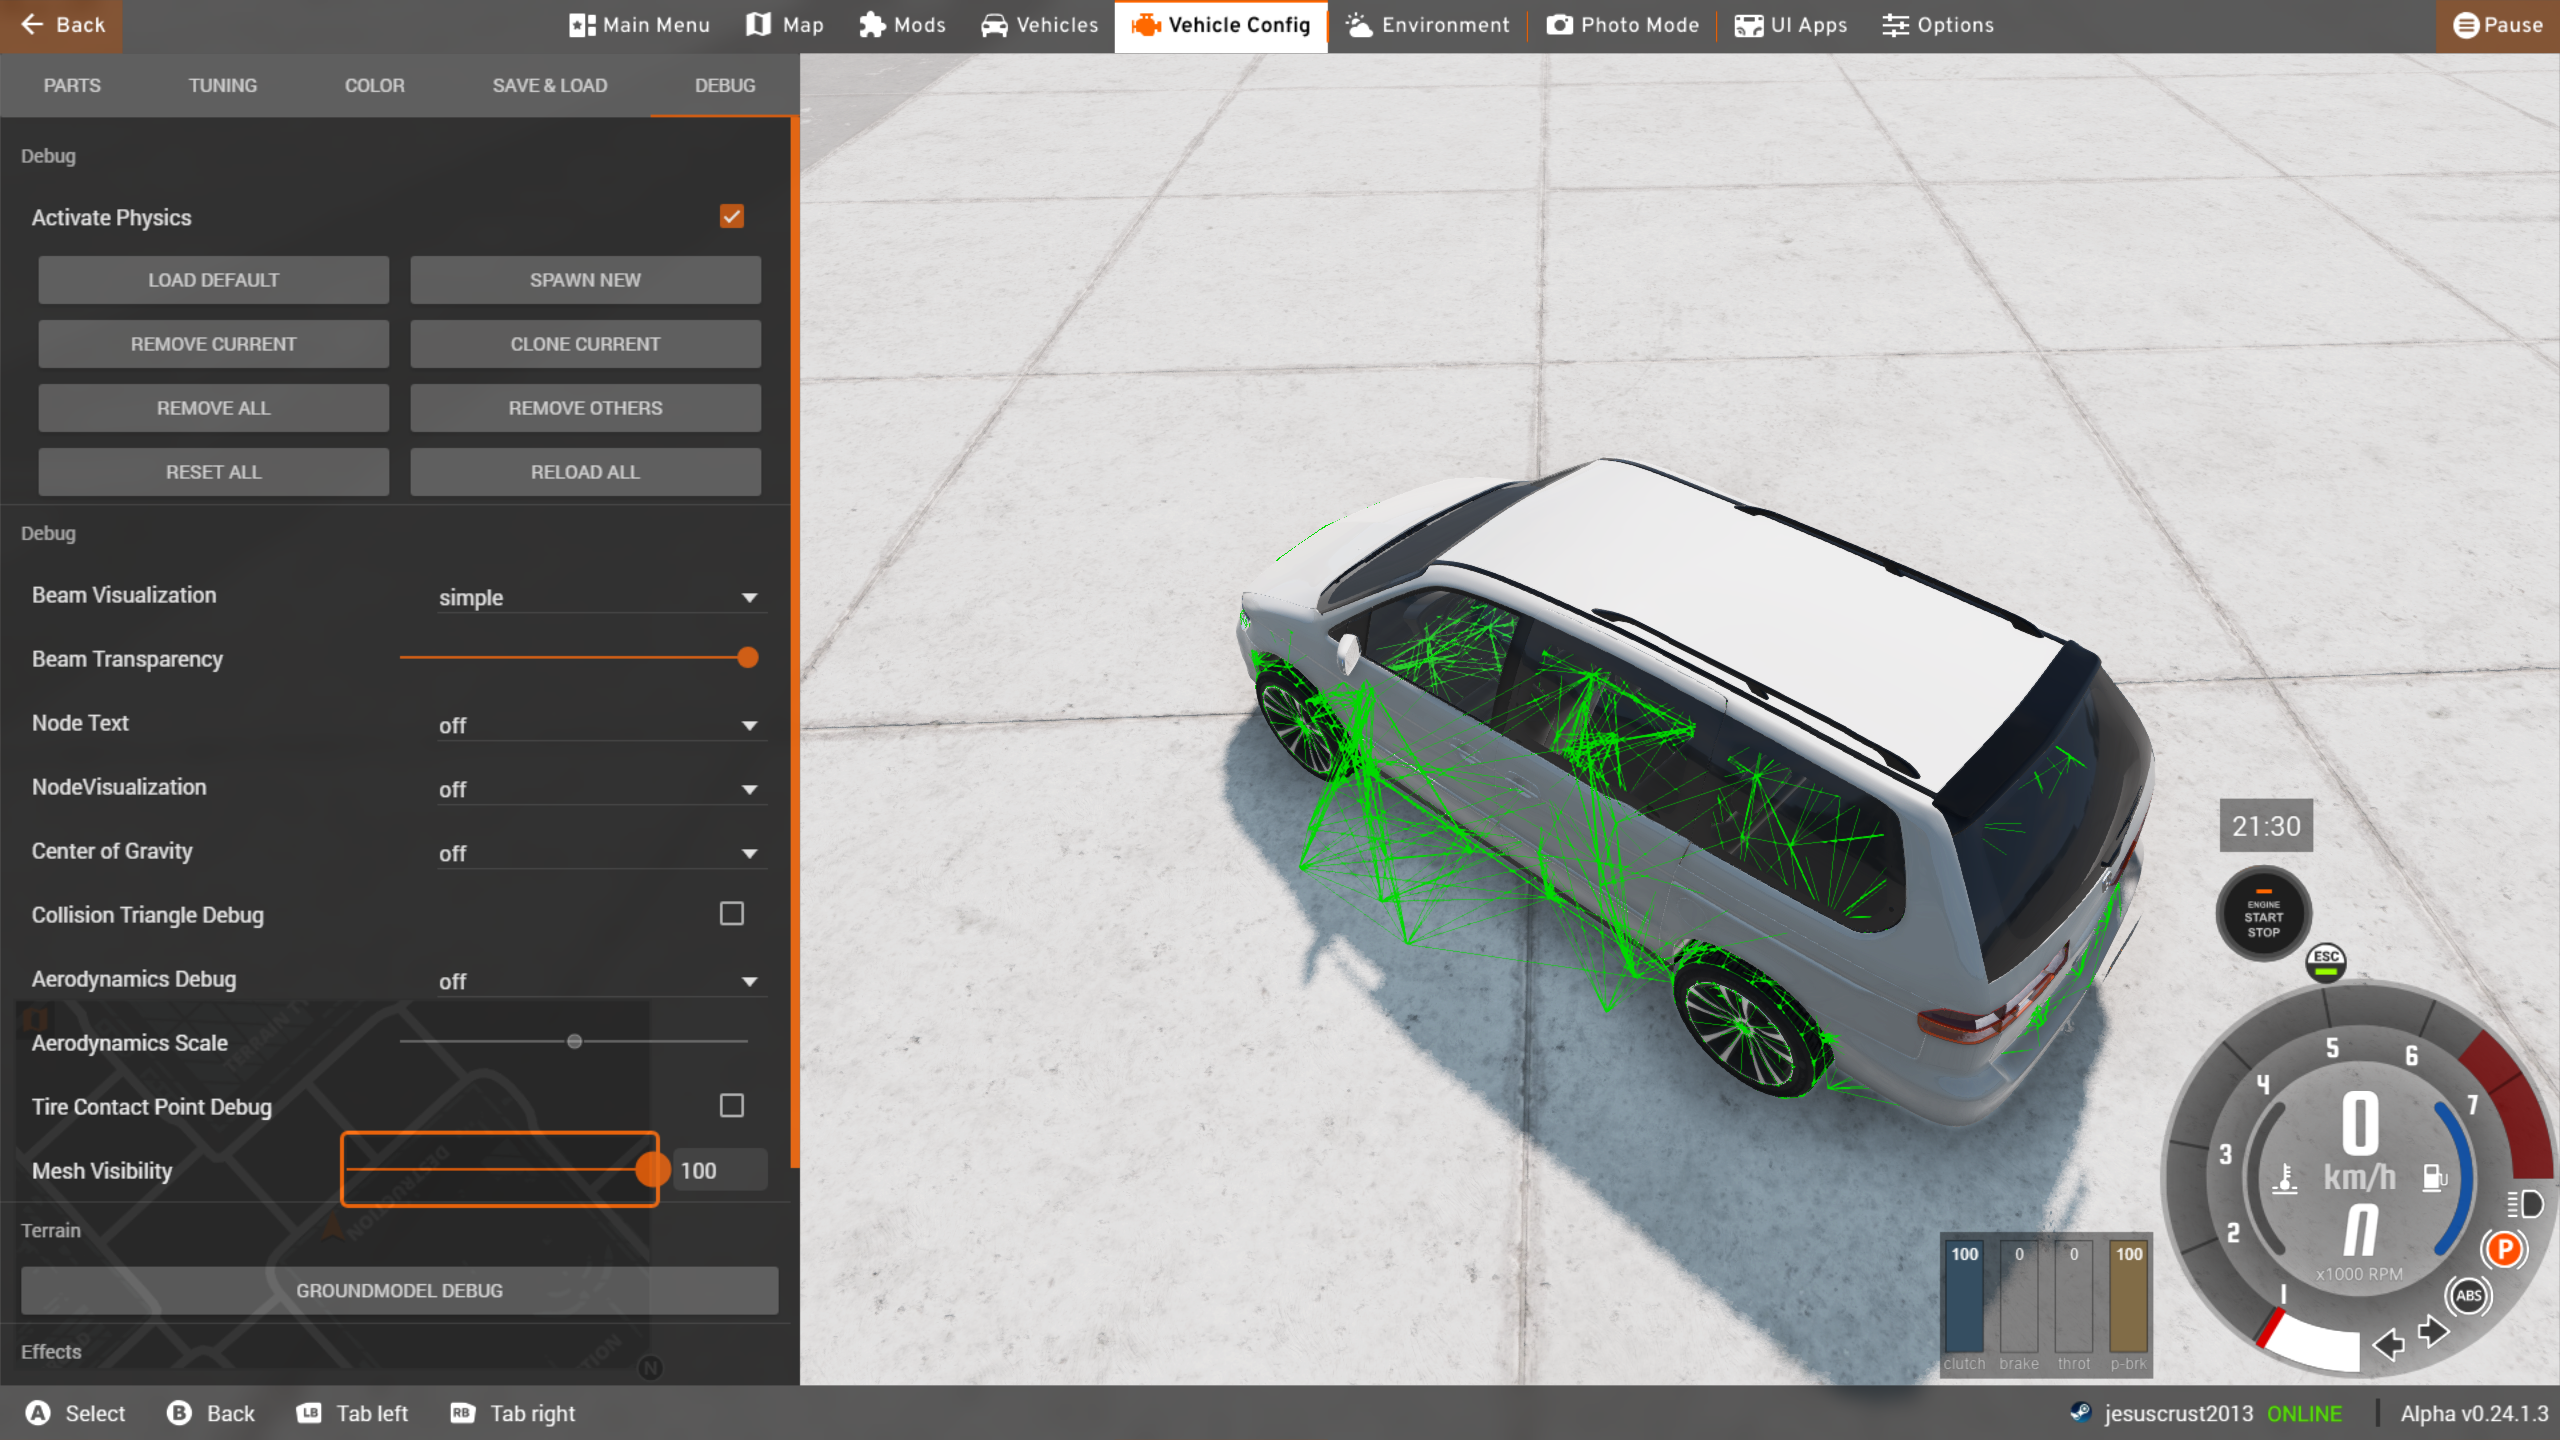Click the Pause icon at top right

[x=2466, y=25]
